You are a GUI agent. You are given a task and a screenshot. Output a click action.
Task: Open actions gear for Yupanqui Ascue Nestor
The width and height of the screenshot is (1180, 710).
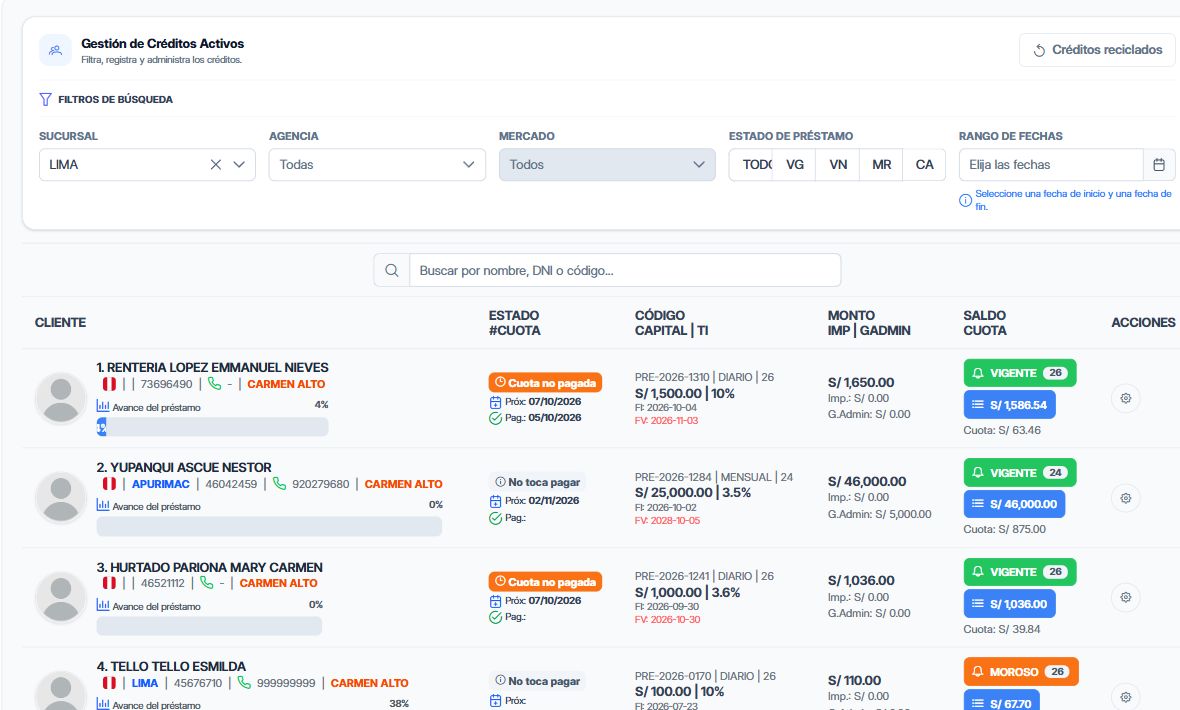(x=1125, y=498)
